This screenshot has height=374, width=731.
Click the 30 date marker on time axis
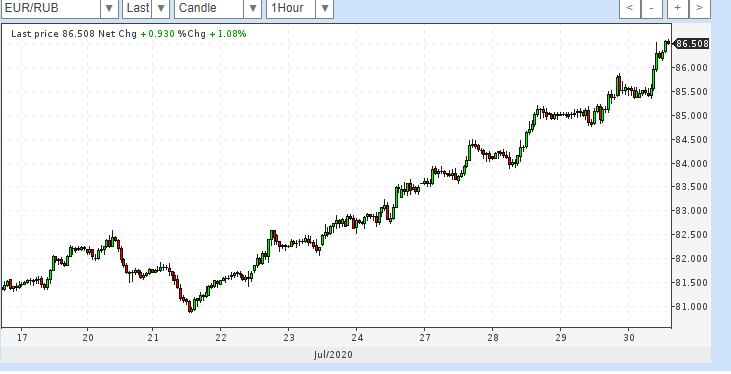(x=628, y=338)
